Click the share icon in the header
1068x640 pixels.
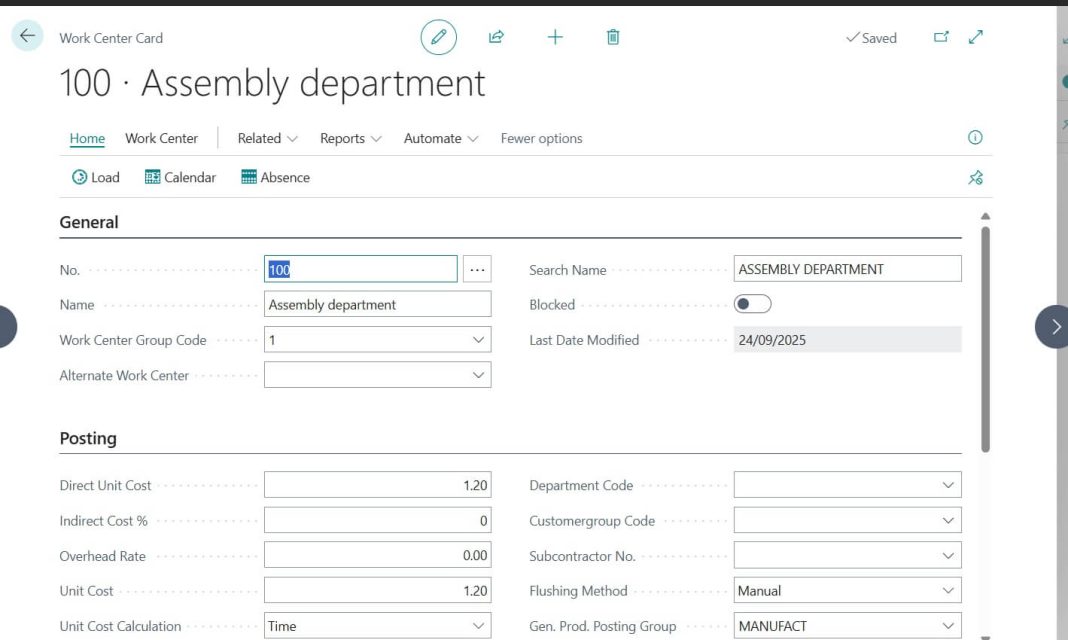tap(496, 37)
